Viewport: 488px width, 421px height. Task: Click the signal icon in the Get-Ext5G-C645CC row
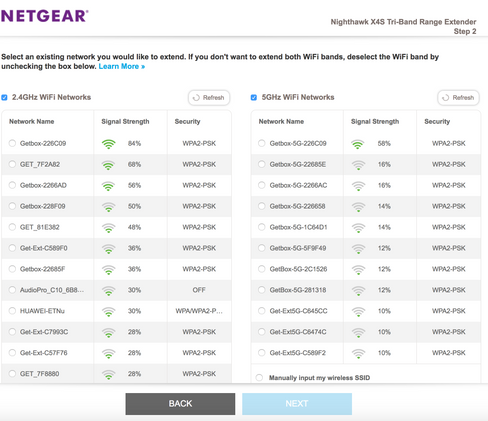(358, 312)
